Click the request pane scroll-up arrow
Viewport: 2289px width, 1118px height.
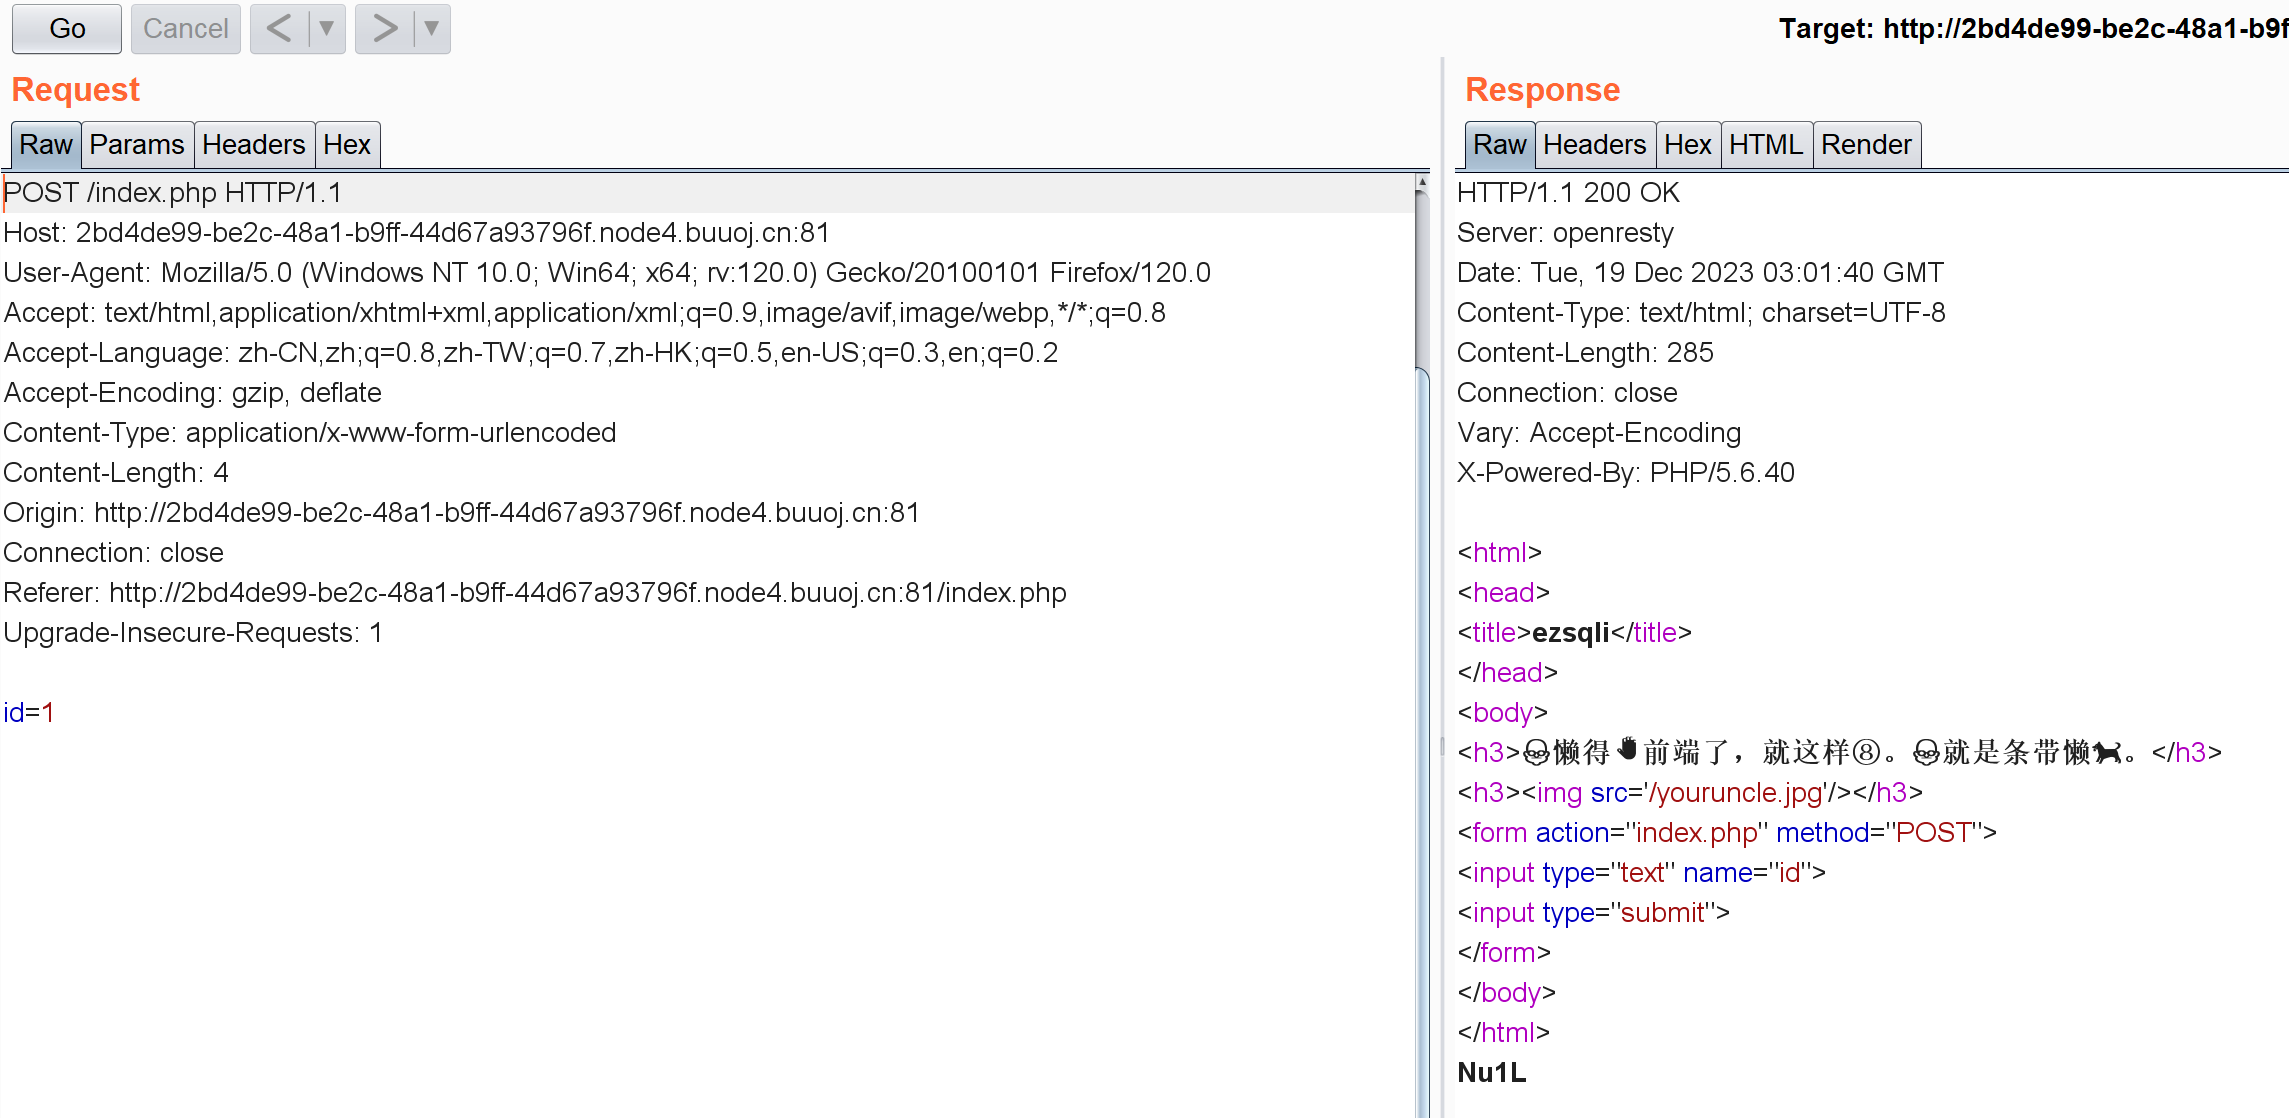point(1421,183)
